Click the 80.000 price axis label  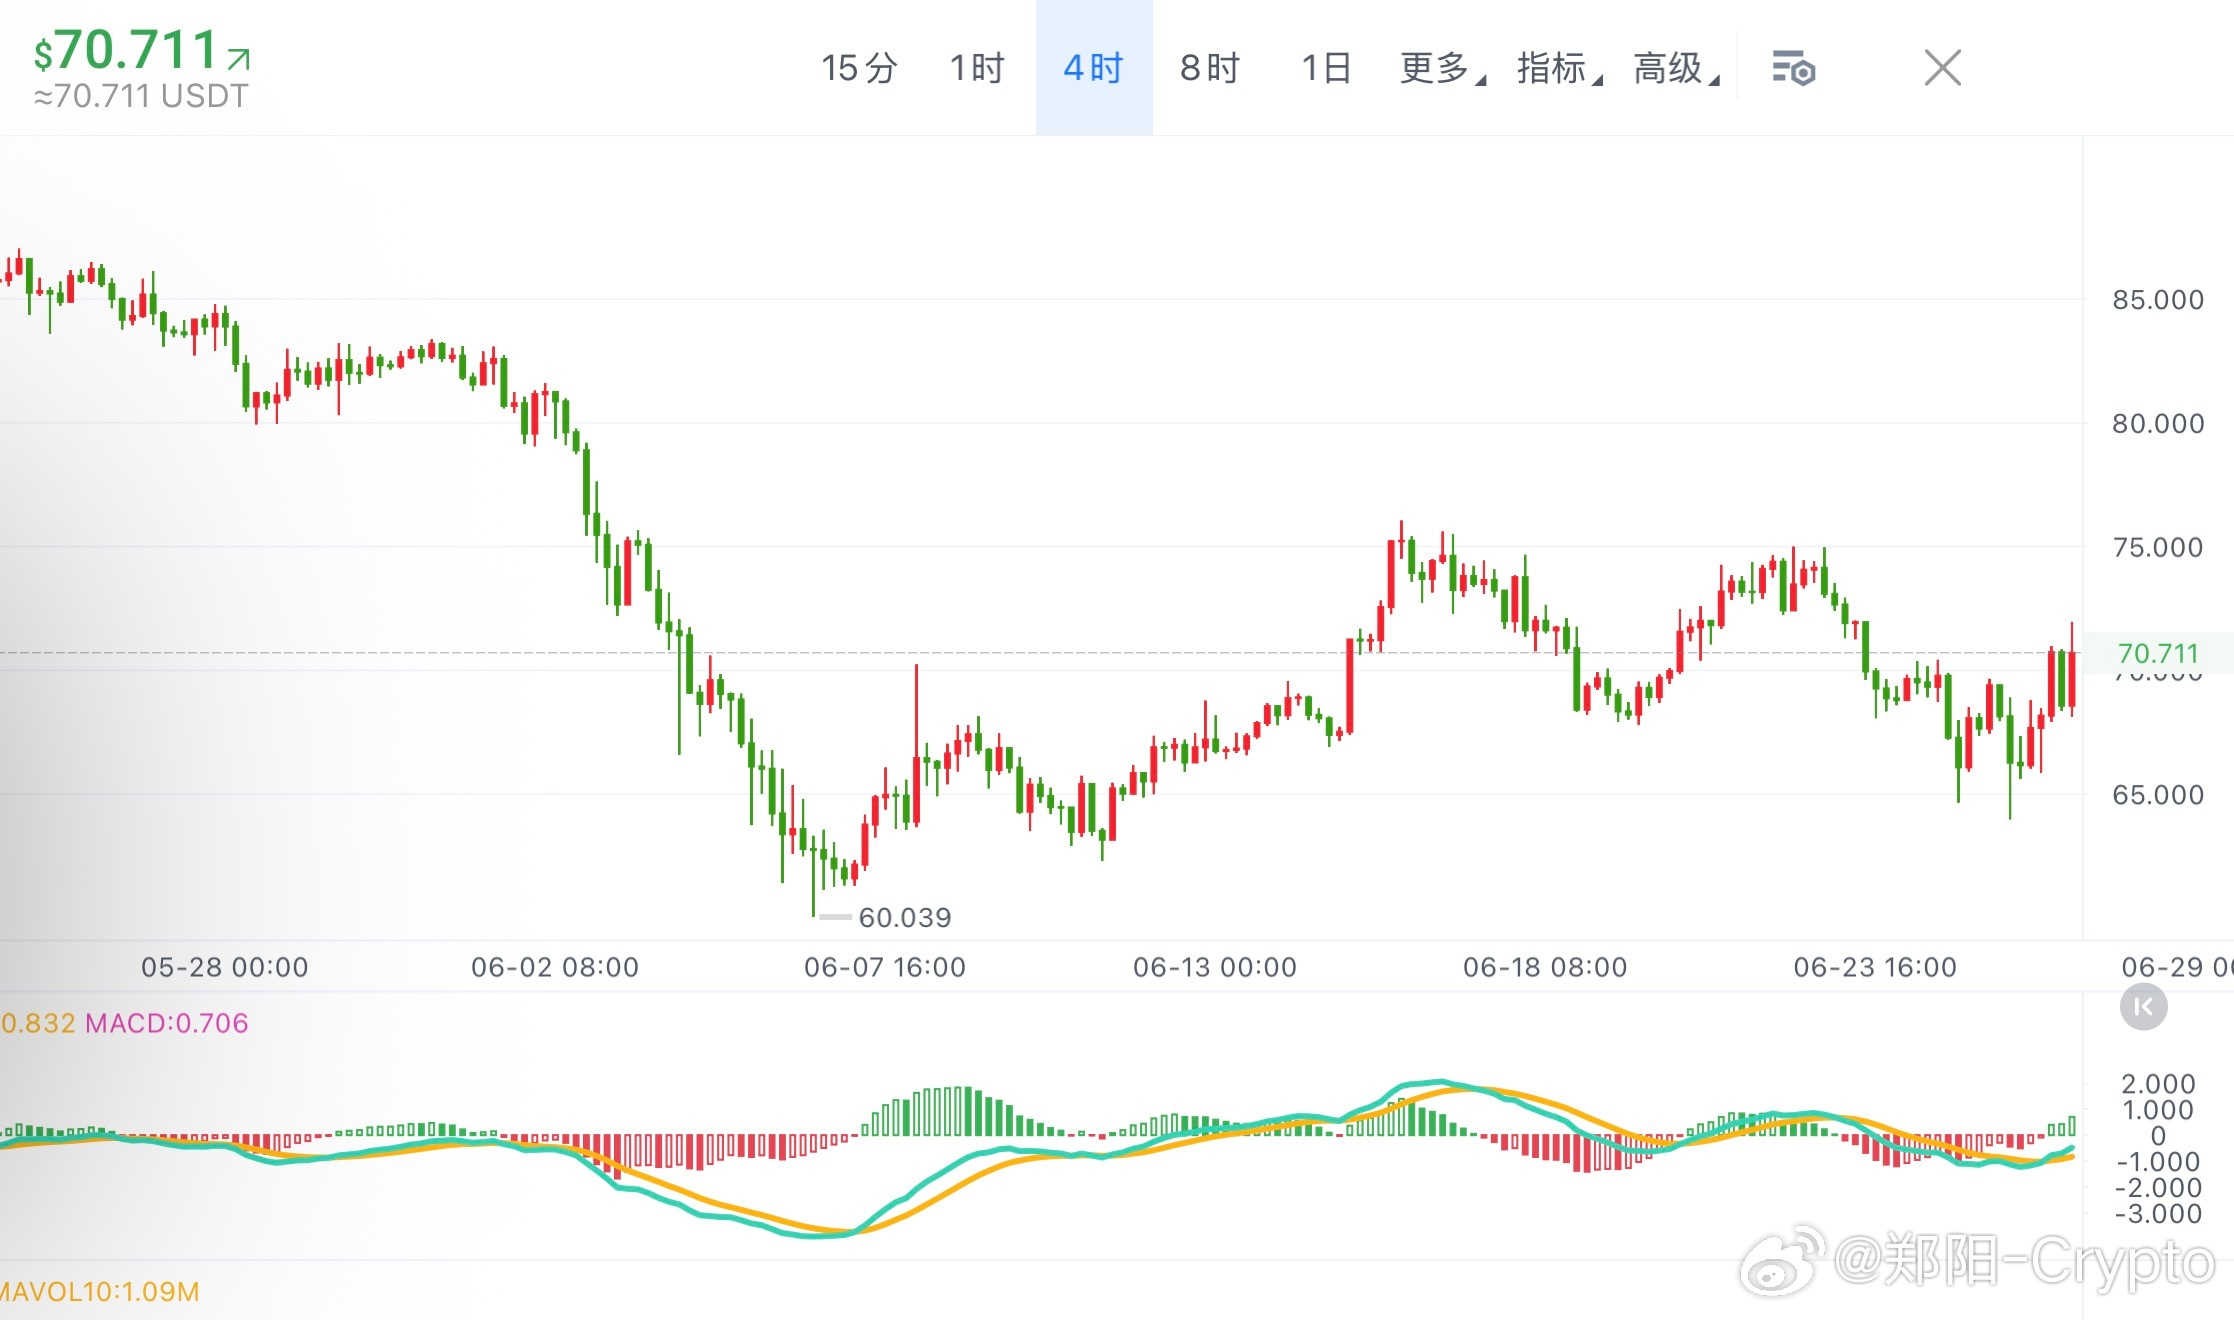coord(2158,423)
